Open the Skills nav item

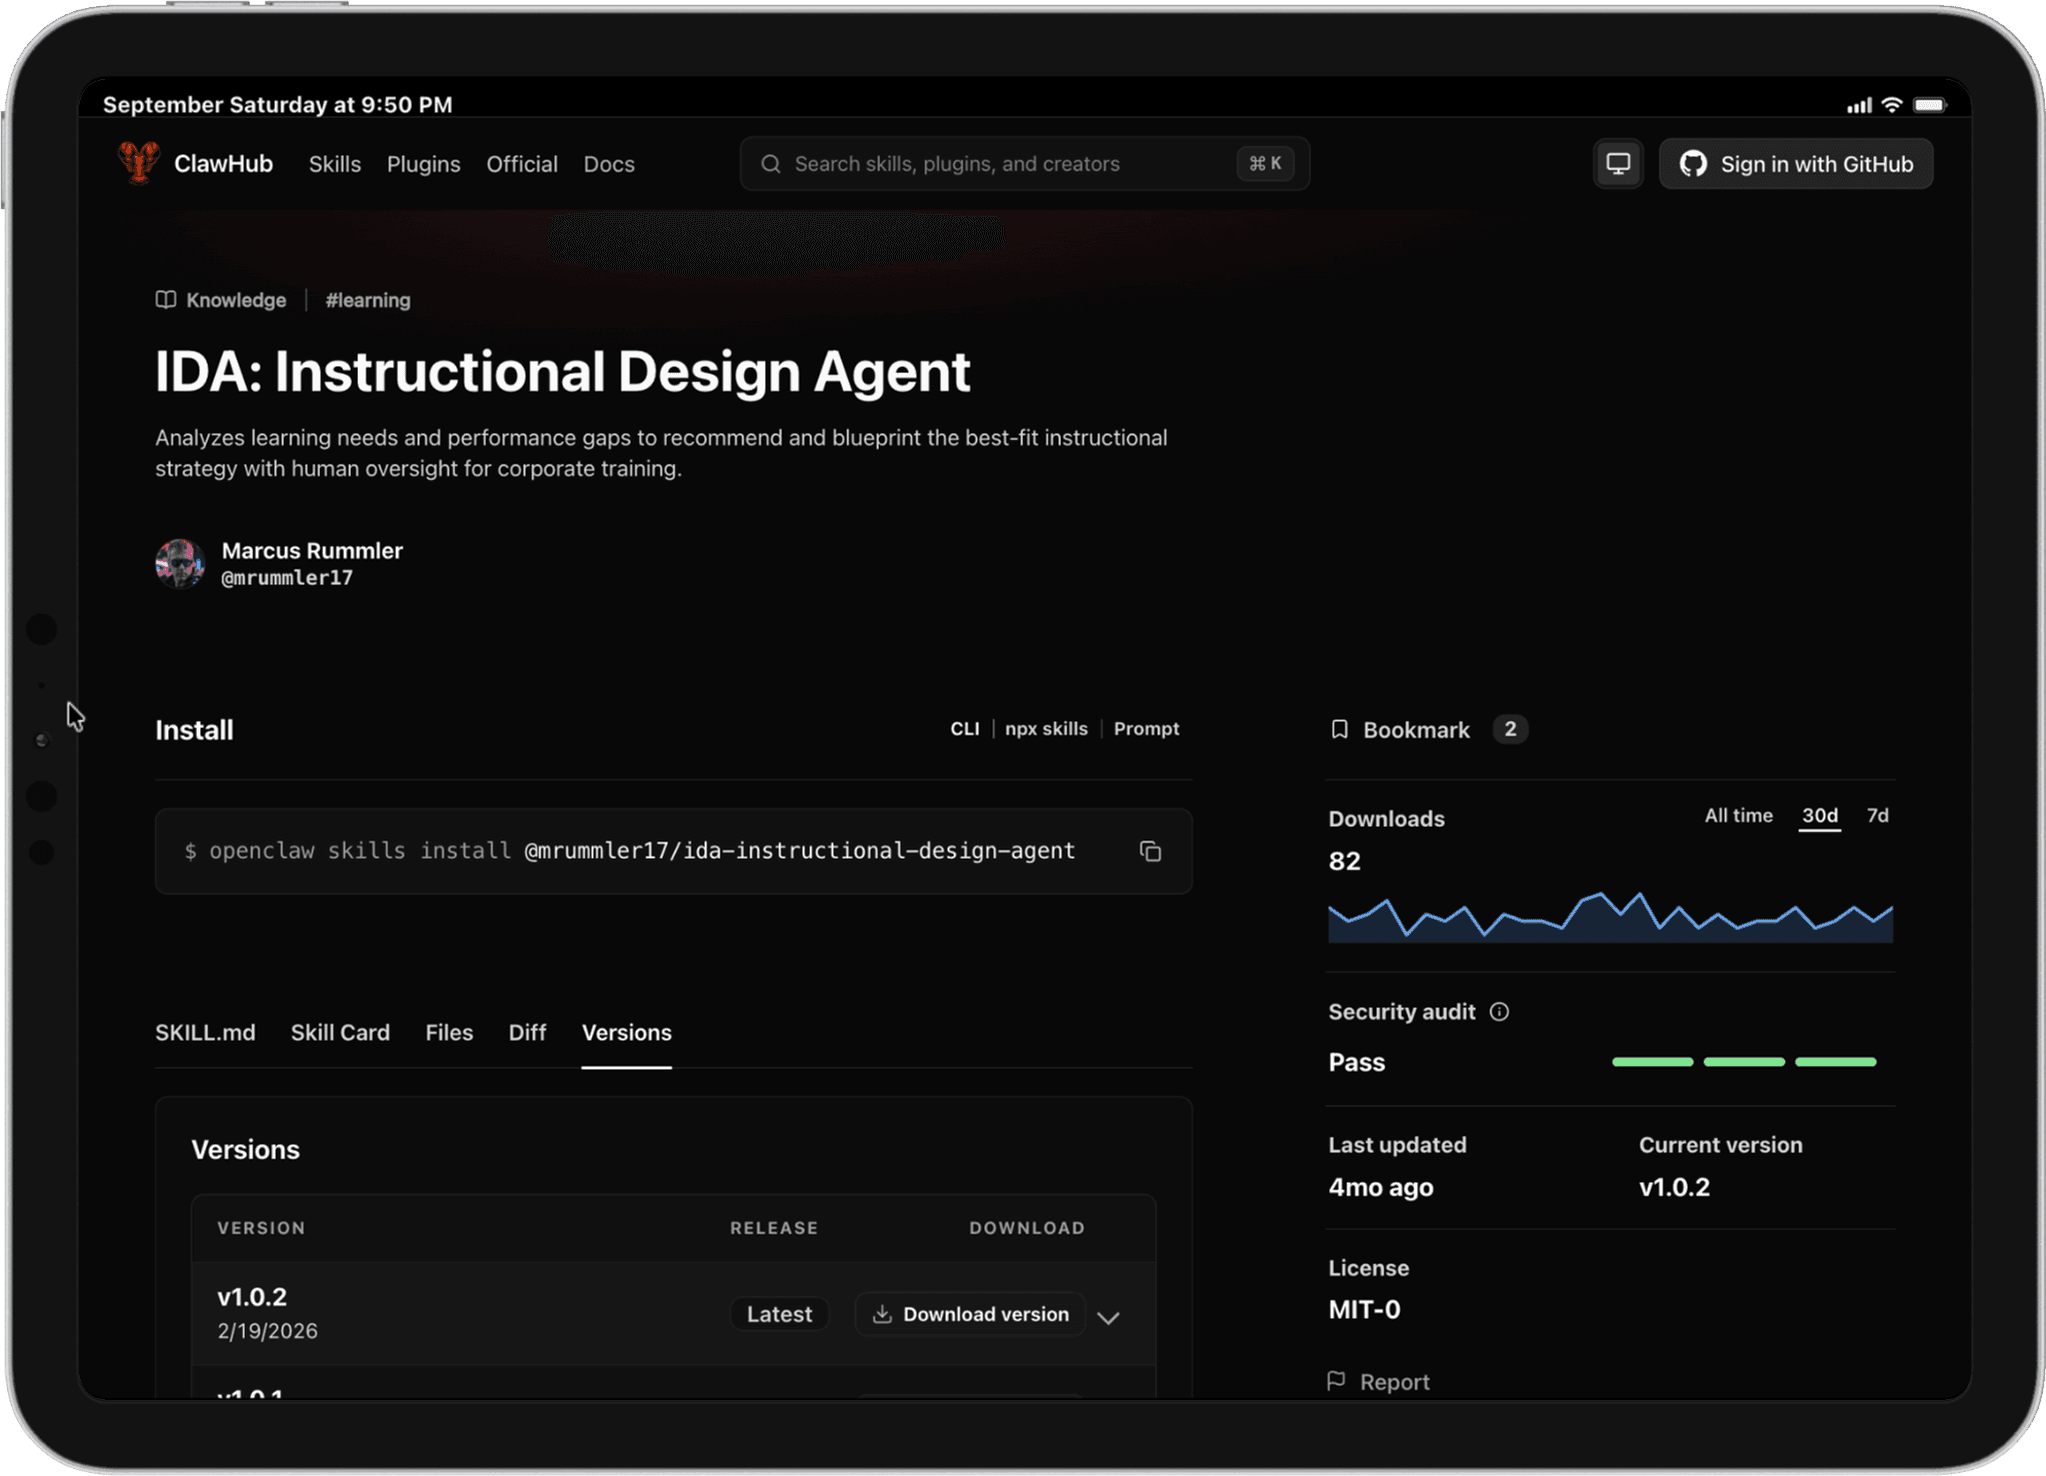(x=334, y=164)
